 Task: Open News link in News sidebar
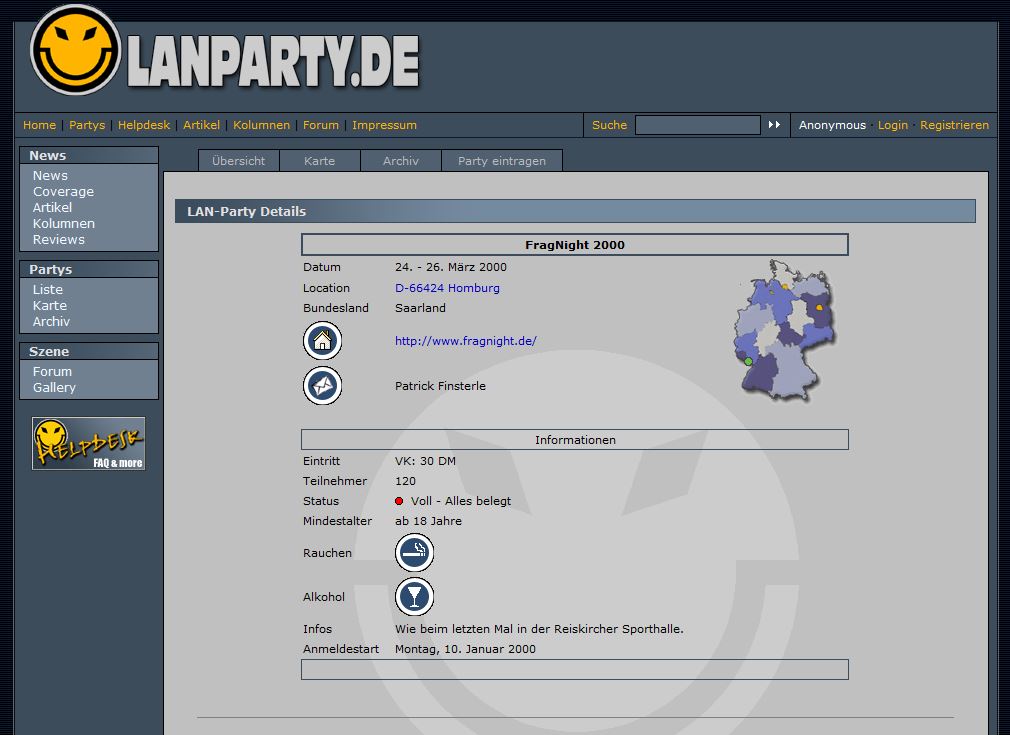(x=50, y=175)
